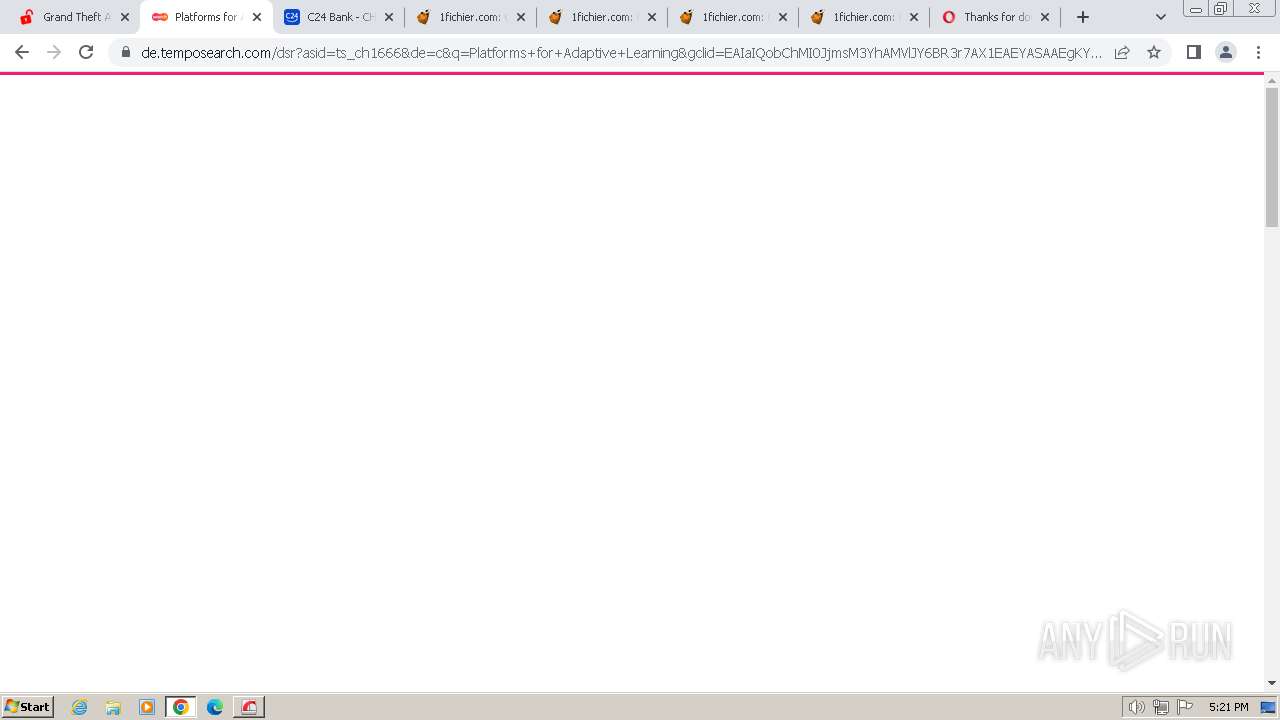The height and width of the screenshot is (720, 1280).
Task: Click the vertical scrollbar thumb
Action: 1272,157
